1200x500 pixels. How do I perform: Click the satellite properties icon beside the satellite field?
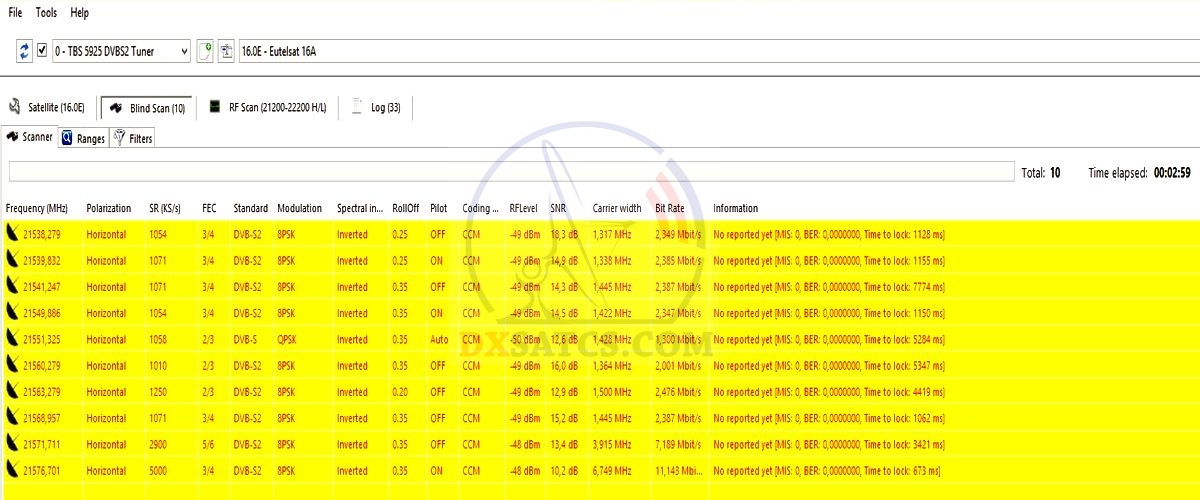[x=226, y=51]
